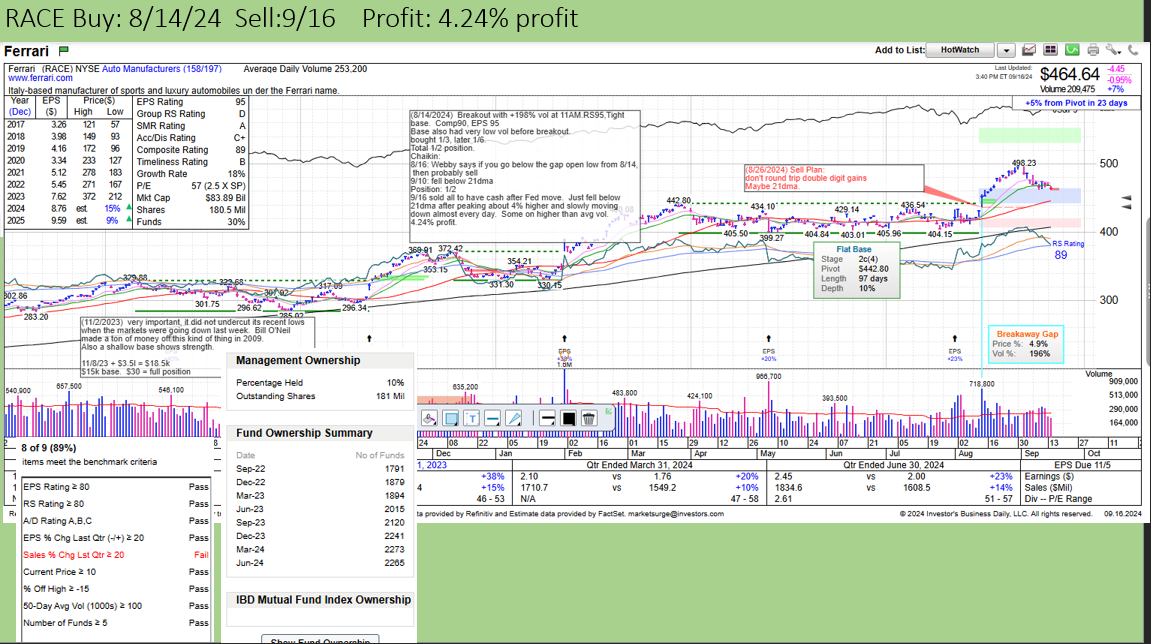Collapse the drawing toolbar with green arrow
This screenshot has width=1151, height=644.
pos(608,411)
